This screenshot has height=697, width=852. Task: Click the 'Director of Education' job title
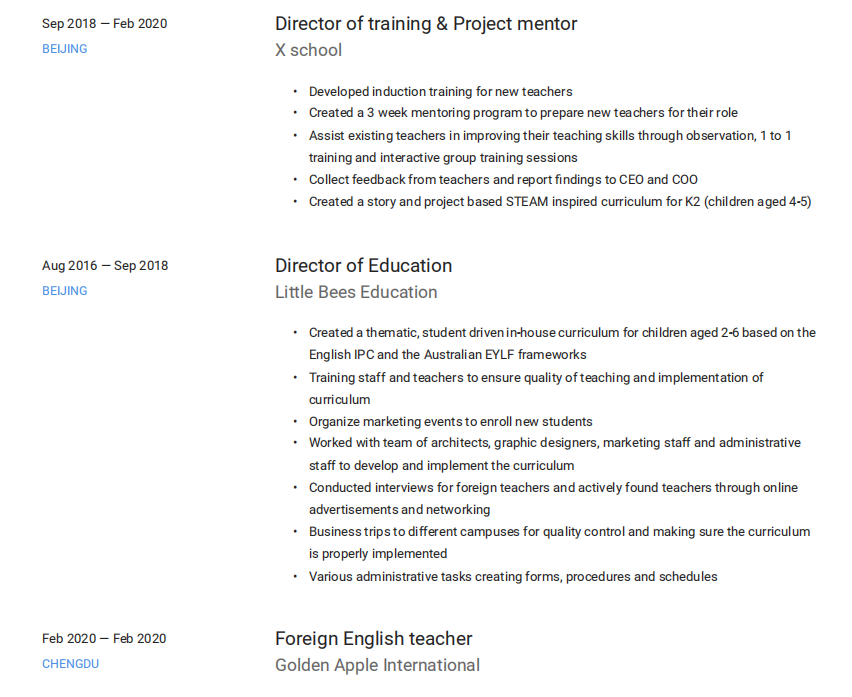coord(363,266)
